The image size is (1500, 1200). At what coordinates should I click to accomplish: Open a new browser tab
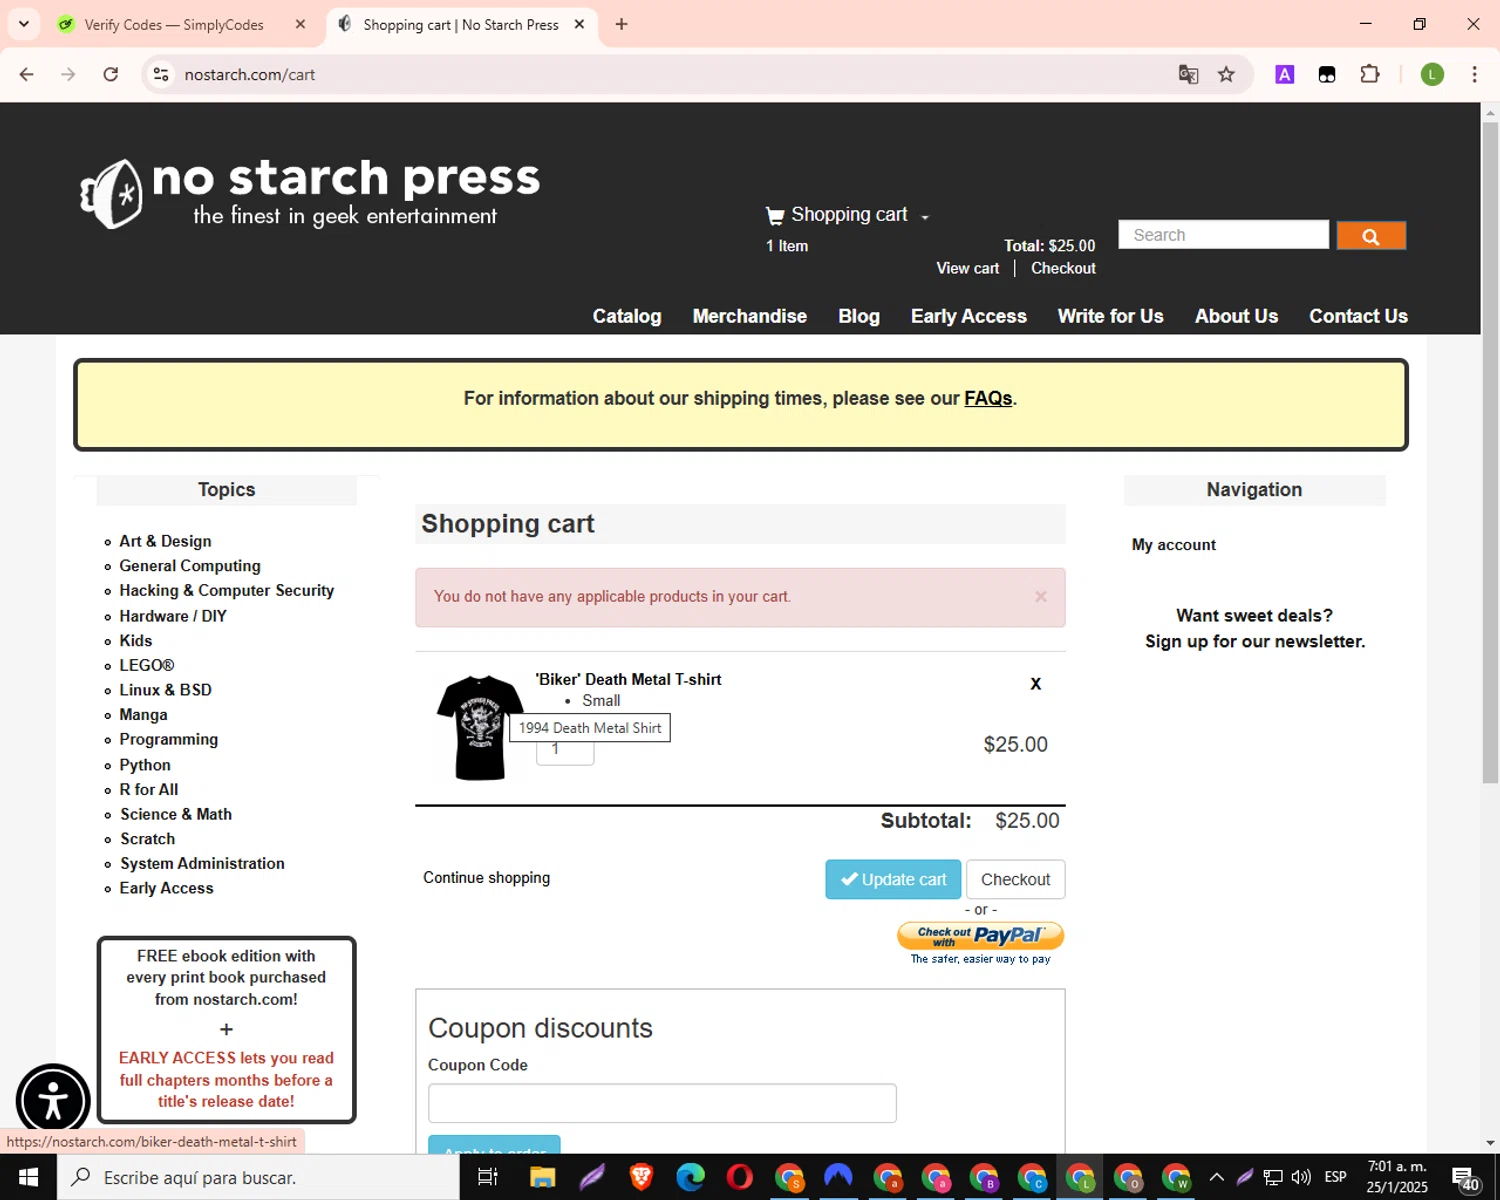pos(622,25)
